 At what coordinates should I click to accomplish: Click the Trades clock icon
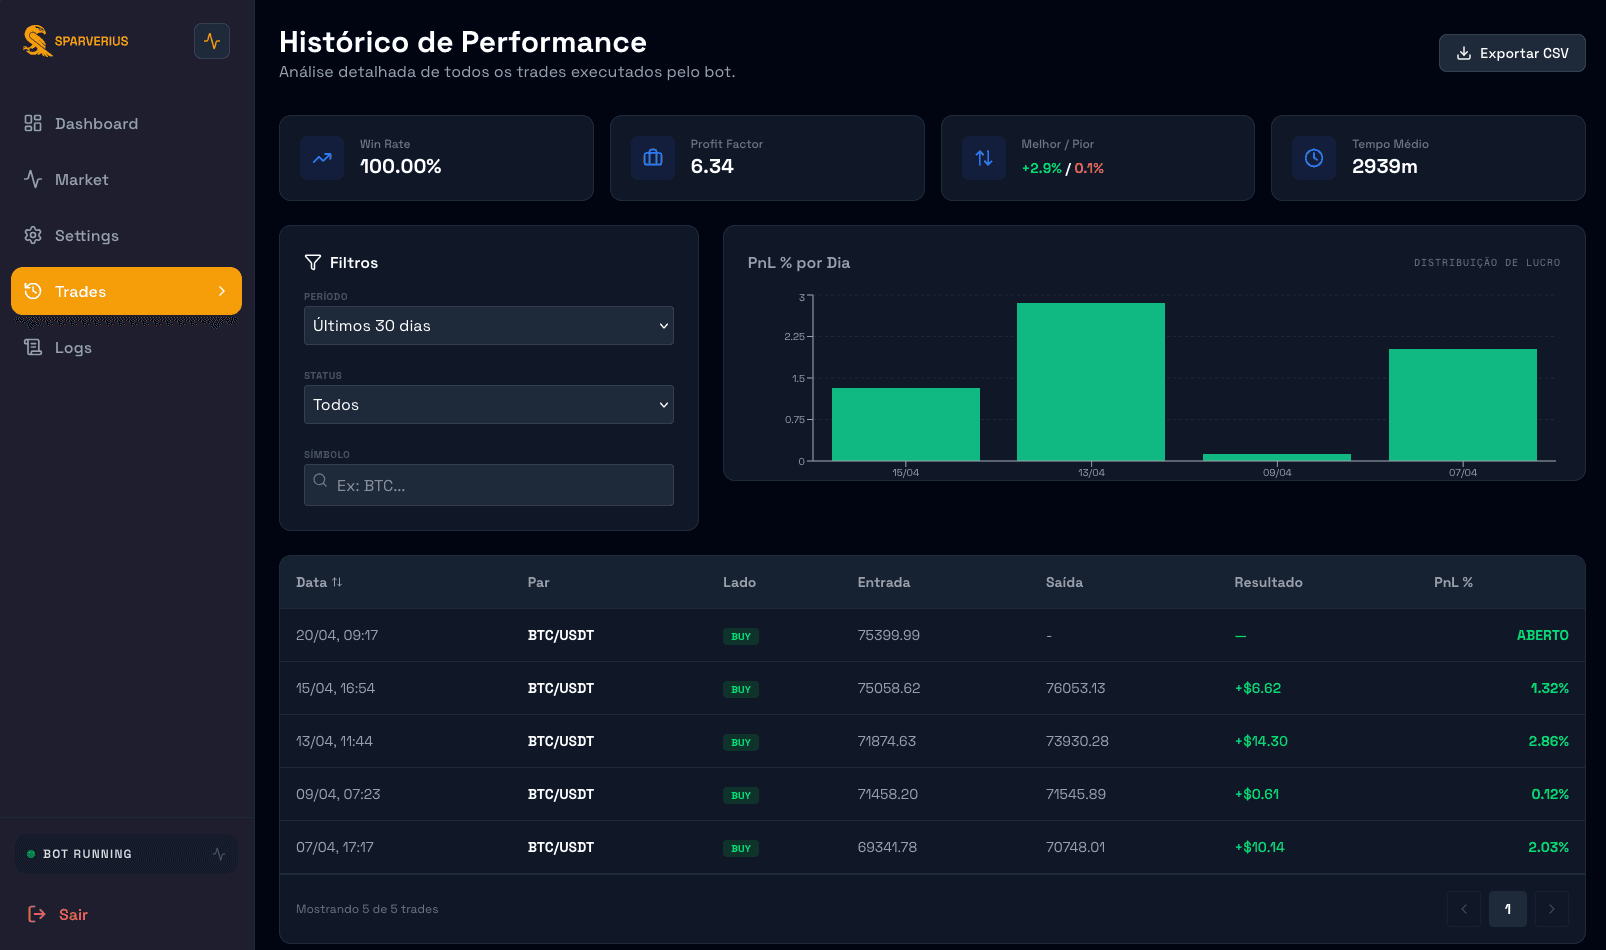point(31,291)
